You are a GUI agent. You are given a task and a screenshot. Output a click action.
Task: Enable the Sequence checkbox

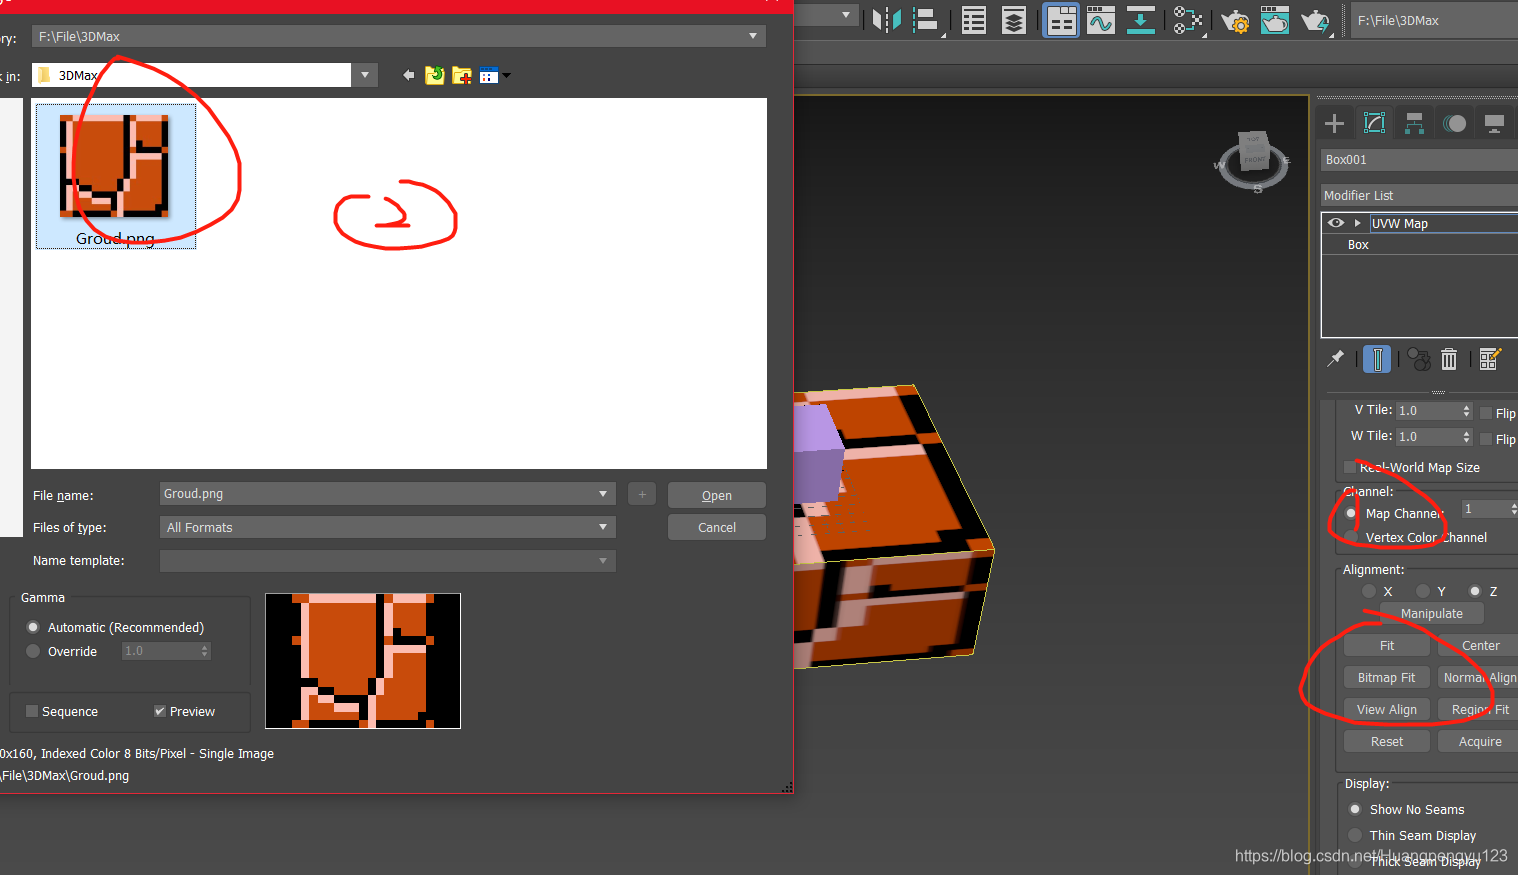click(32, 711)
